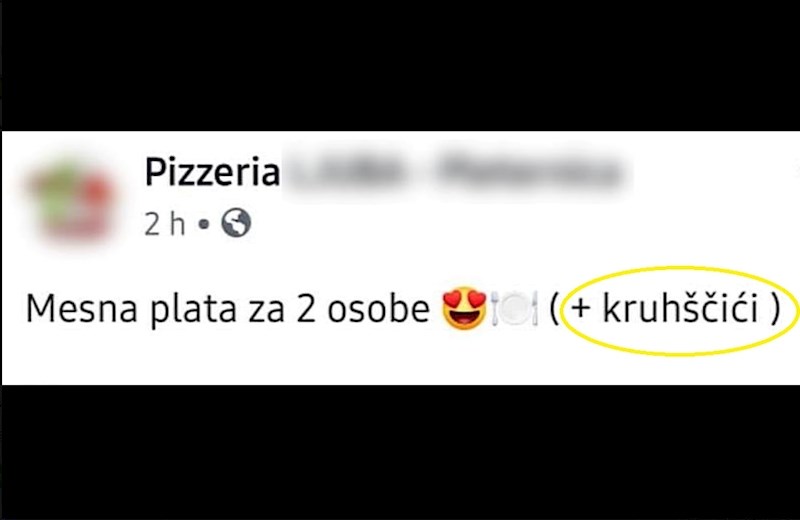800x520 pixels.
Task: Click the heart-eyes smiley emoji
Action: coord(464,308)
